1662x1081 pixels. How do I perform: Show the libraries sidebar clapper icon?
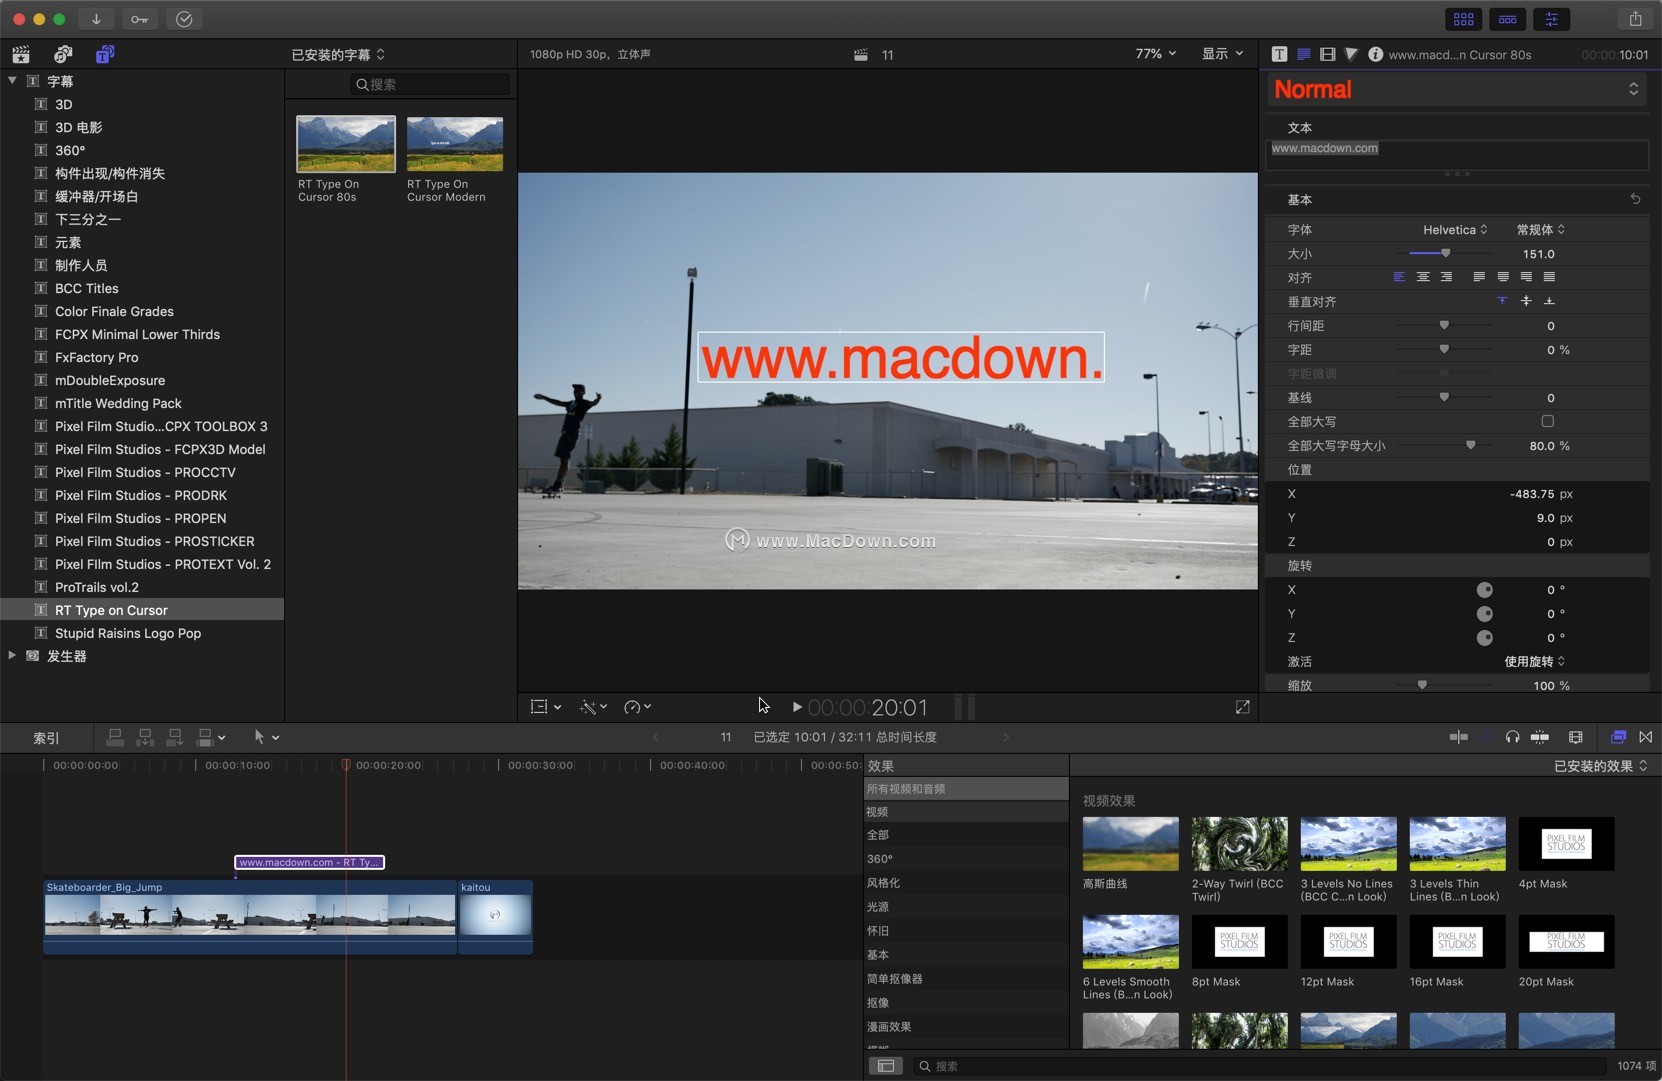(x=21, y=54)
